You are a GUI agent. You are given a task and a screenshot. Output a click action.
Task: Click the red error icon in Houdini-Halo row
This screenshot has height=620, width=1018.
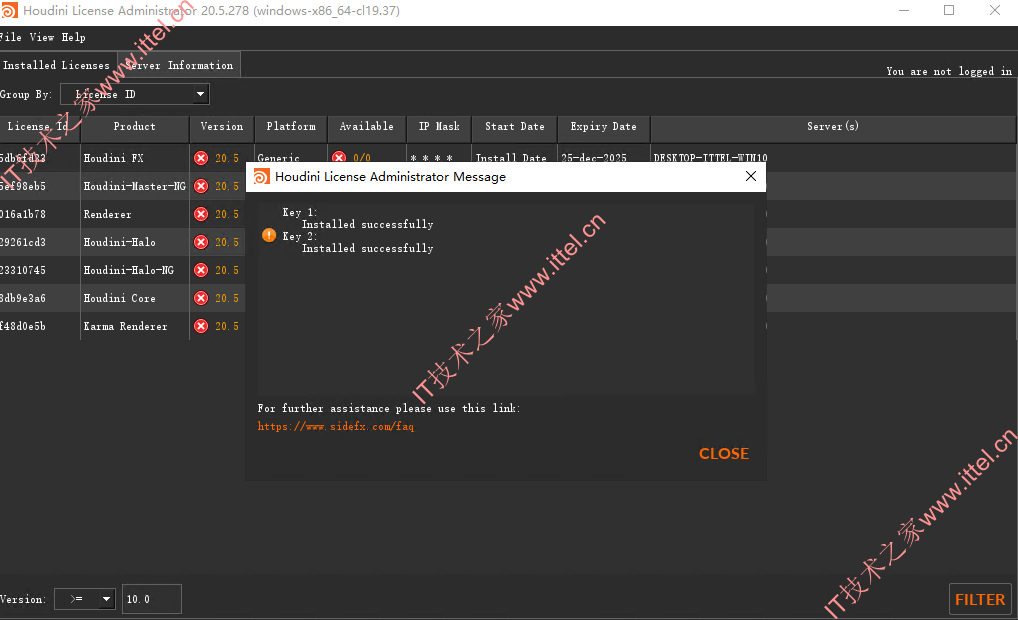click(201, 242)
